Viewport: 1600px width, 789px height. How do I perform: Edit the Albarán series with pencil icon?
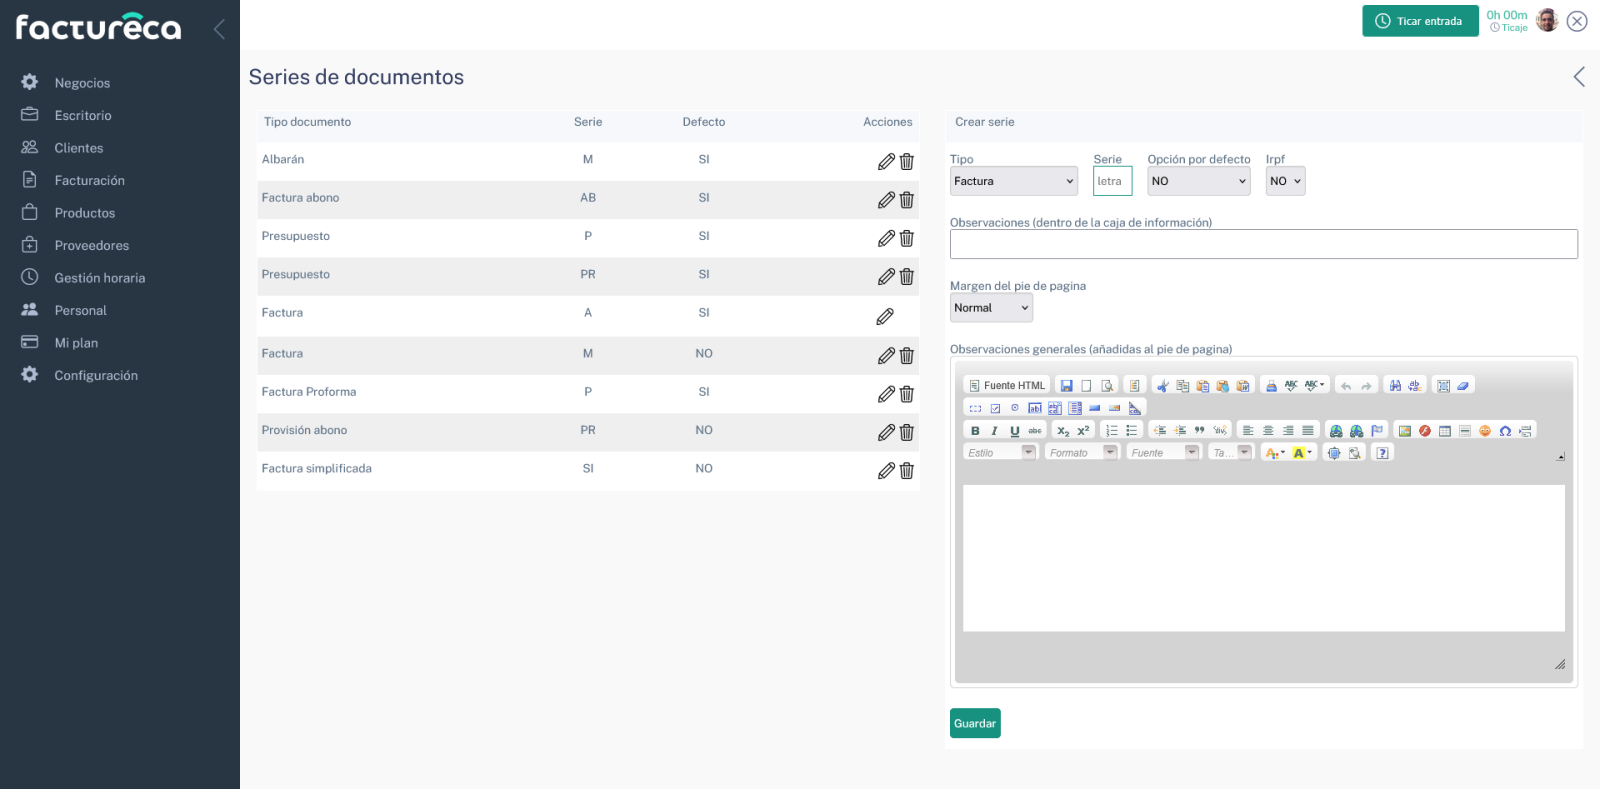886,162
